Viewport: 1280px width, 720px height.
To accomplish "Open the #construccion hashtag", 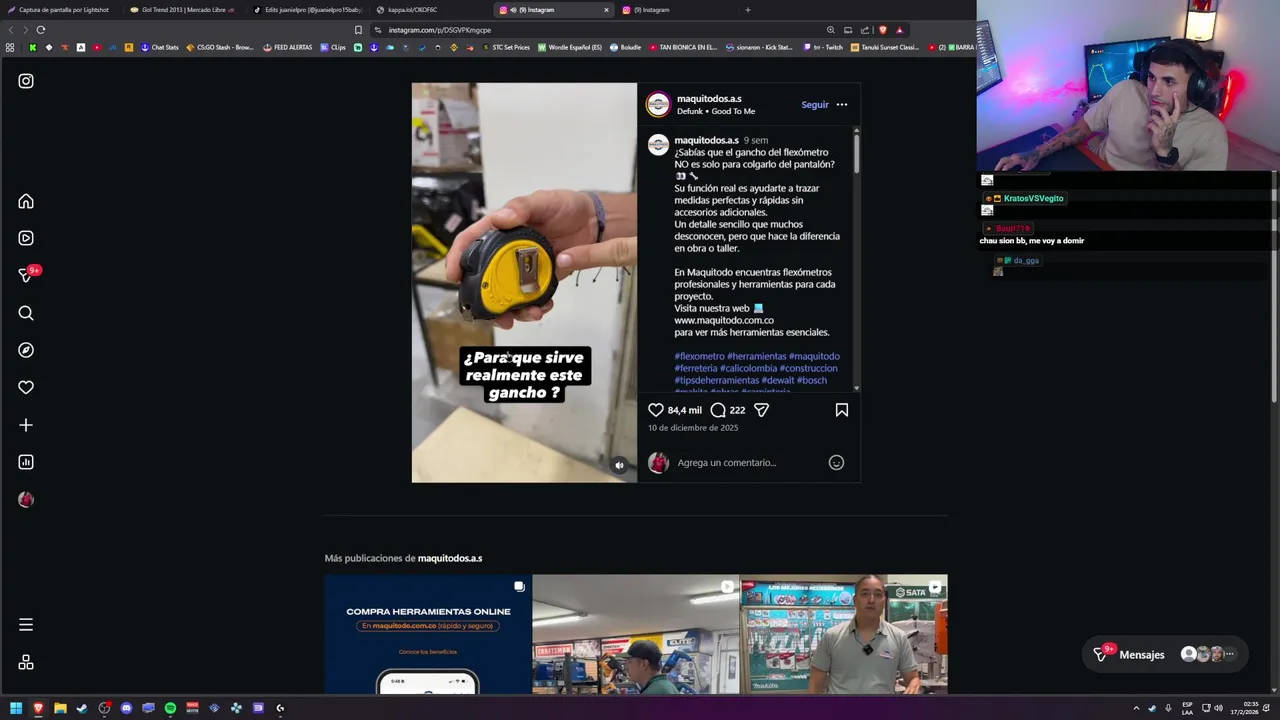I will tap(808, 368).
